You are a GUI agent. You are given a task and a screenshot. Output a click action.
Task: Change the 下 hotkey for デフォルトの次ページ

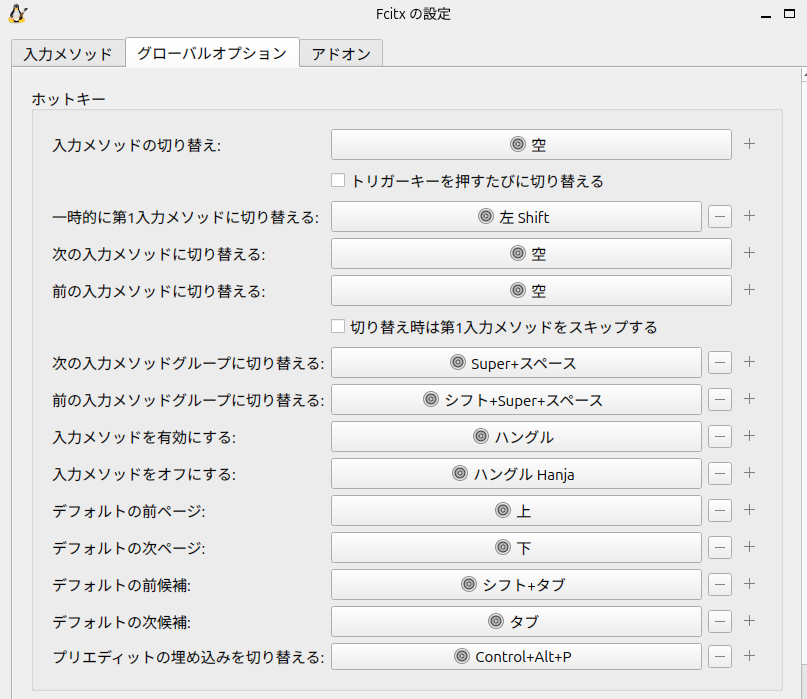[516, 548]
